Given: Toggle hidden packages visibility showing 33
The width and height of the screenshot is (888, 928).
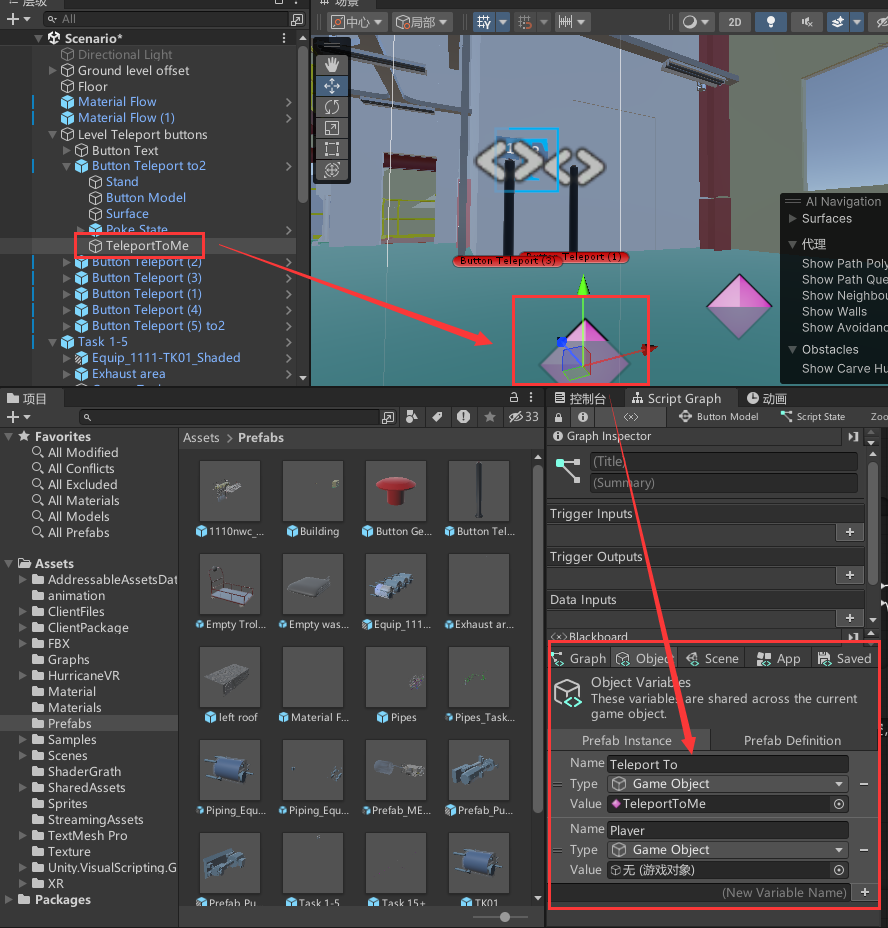Looking at the screenshot, I should [x=523, y=416].
